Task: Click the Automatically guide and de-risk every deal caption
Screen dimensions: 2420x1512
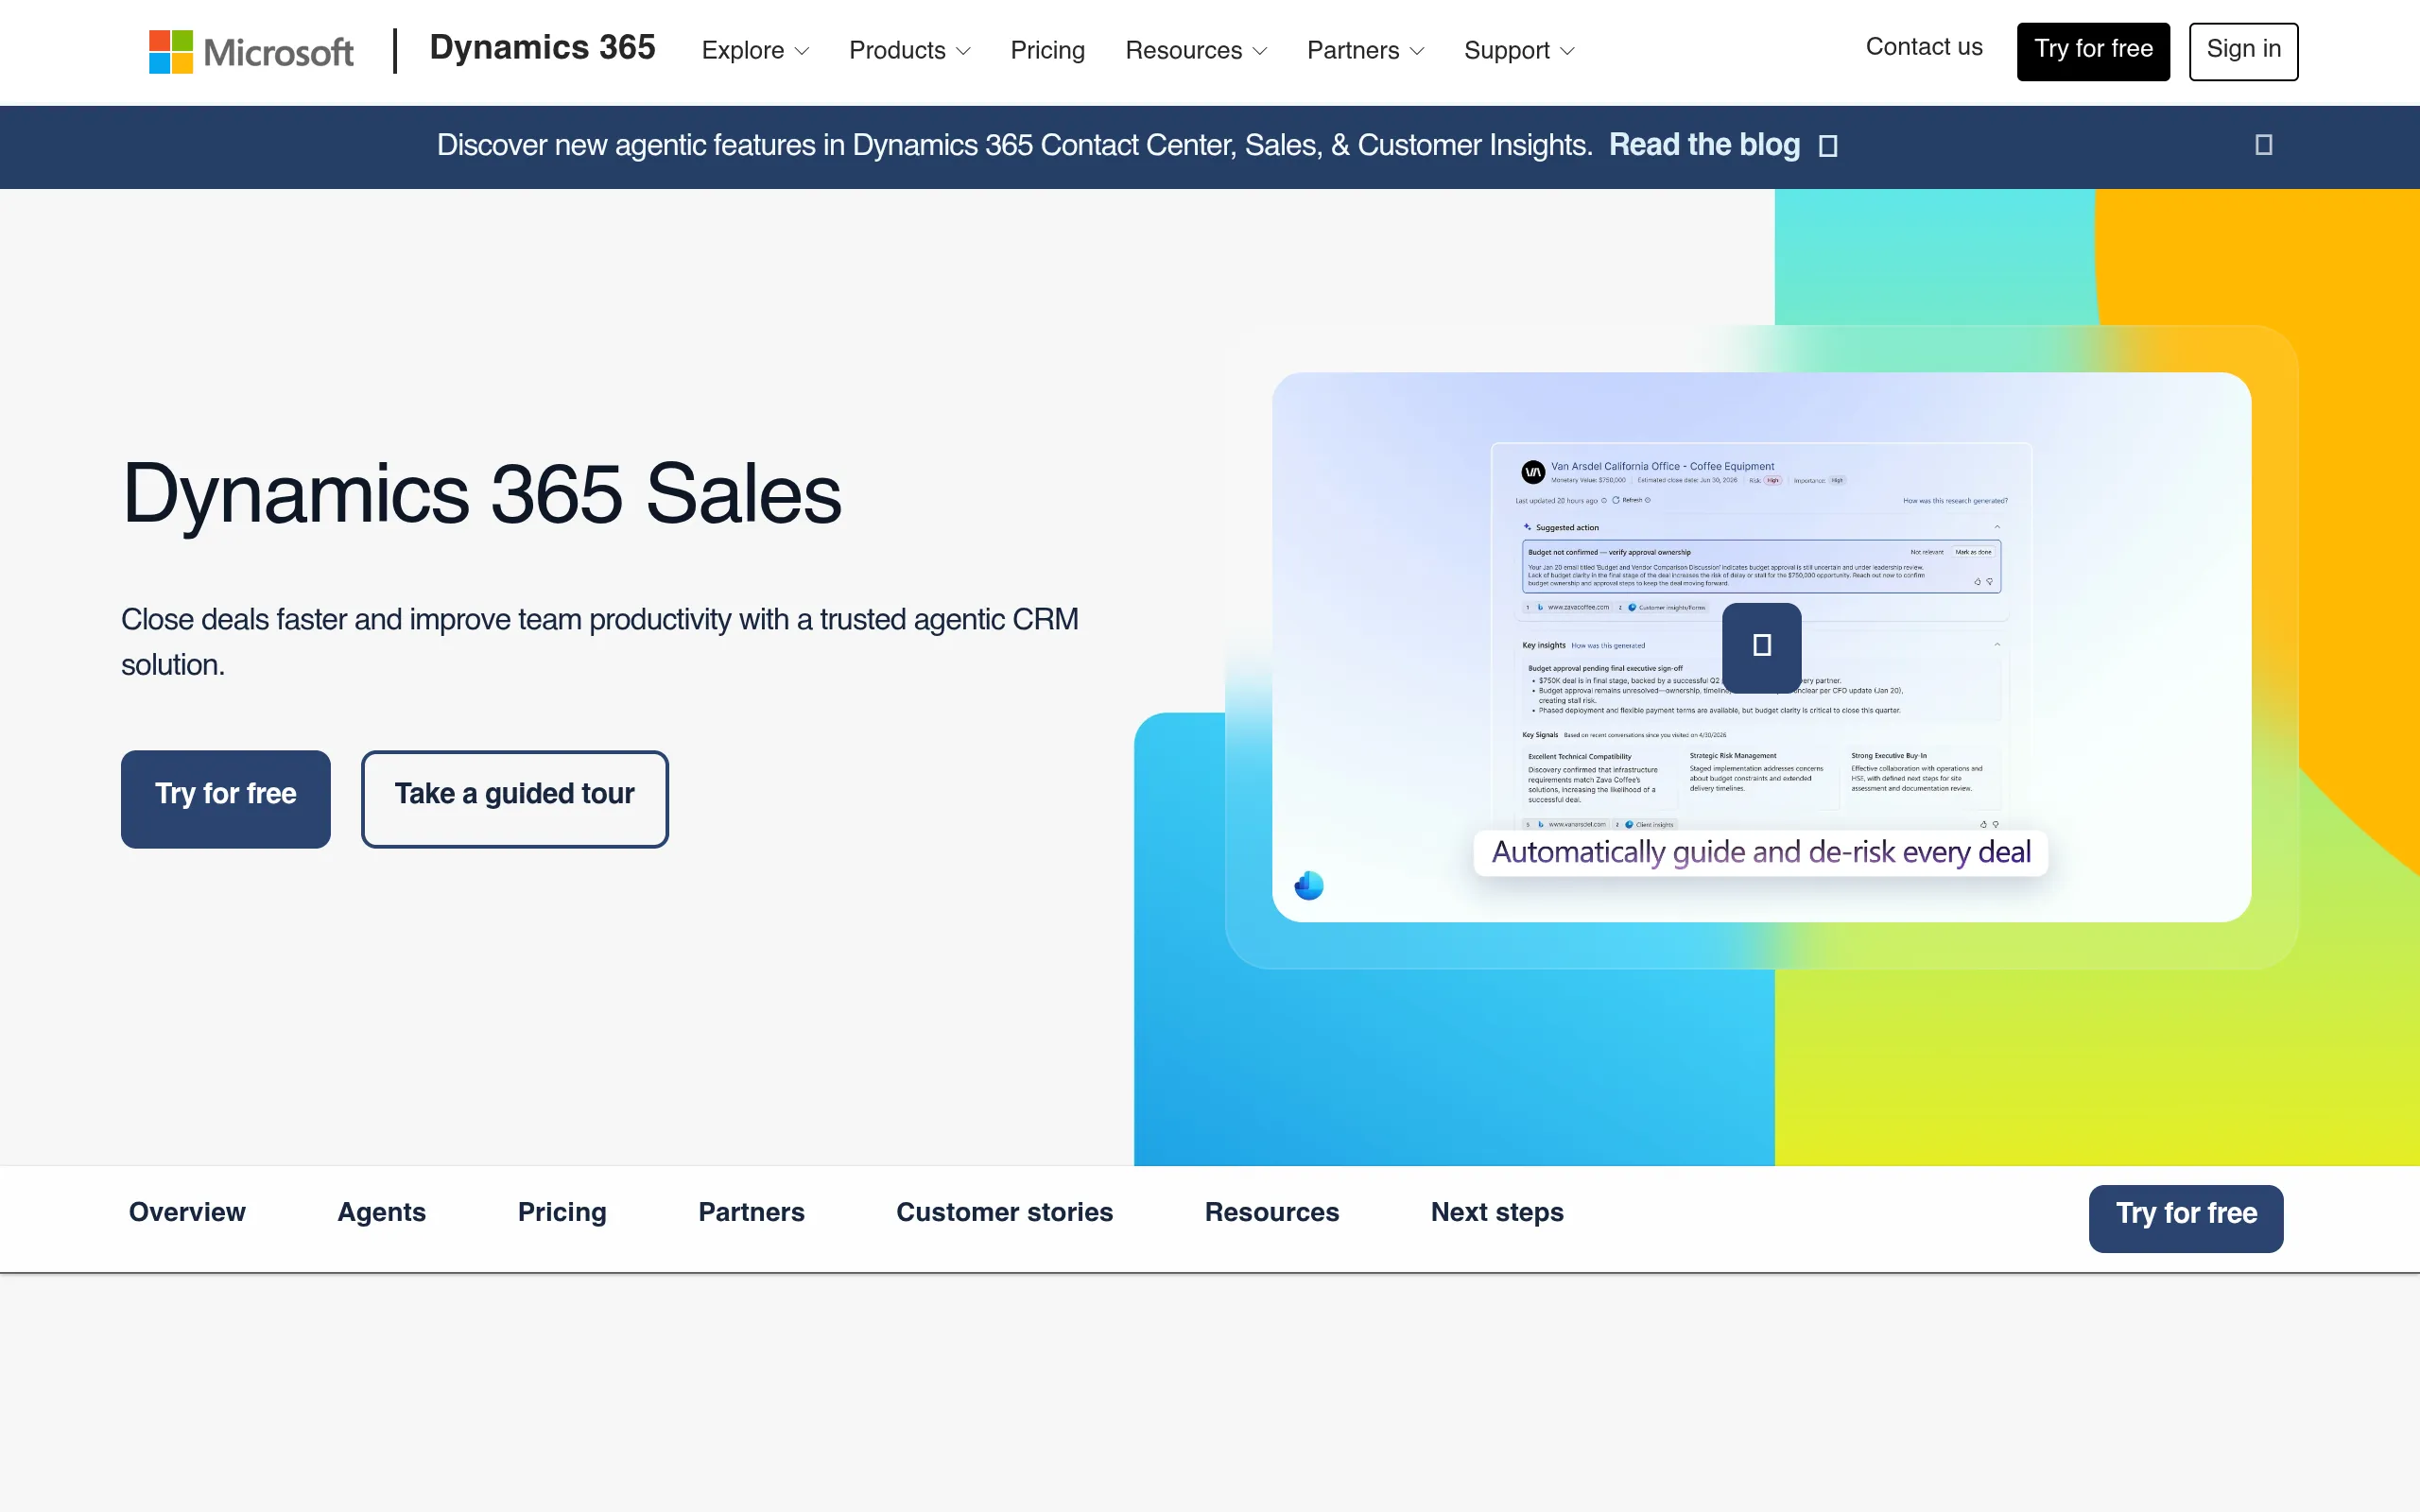Action: tap(1761, 852)
